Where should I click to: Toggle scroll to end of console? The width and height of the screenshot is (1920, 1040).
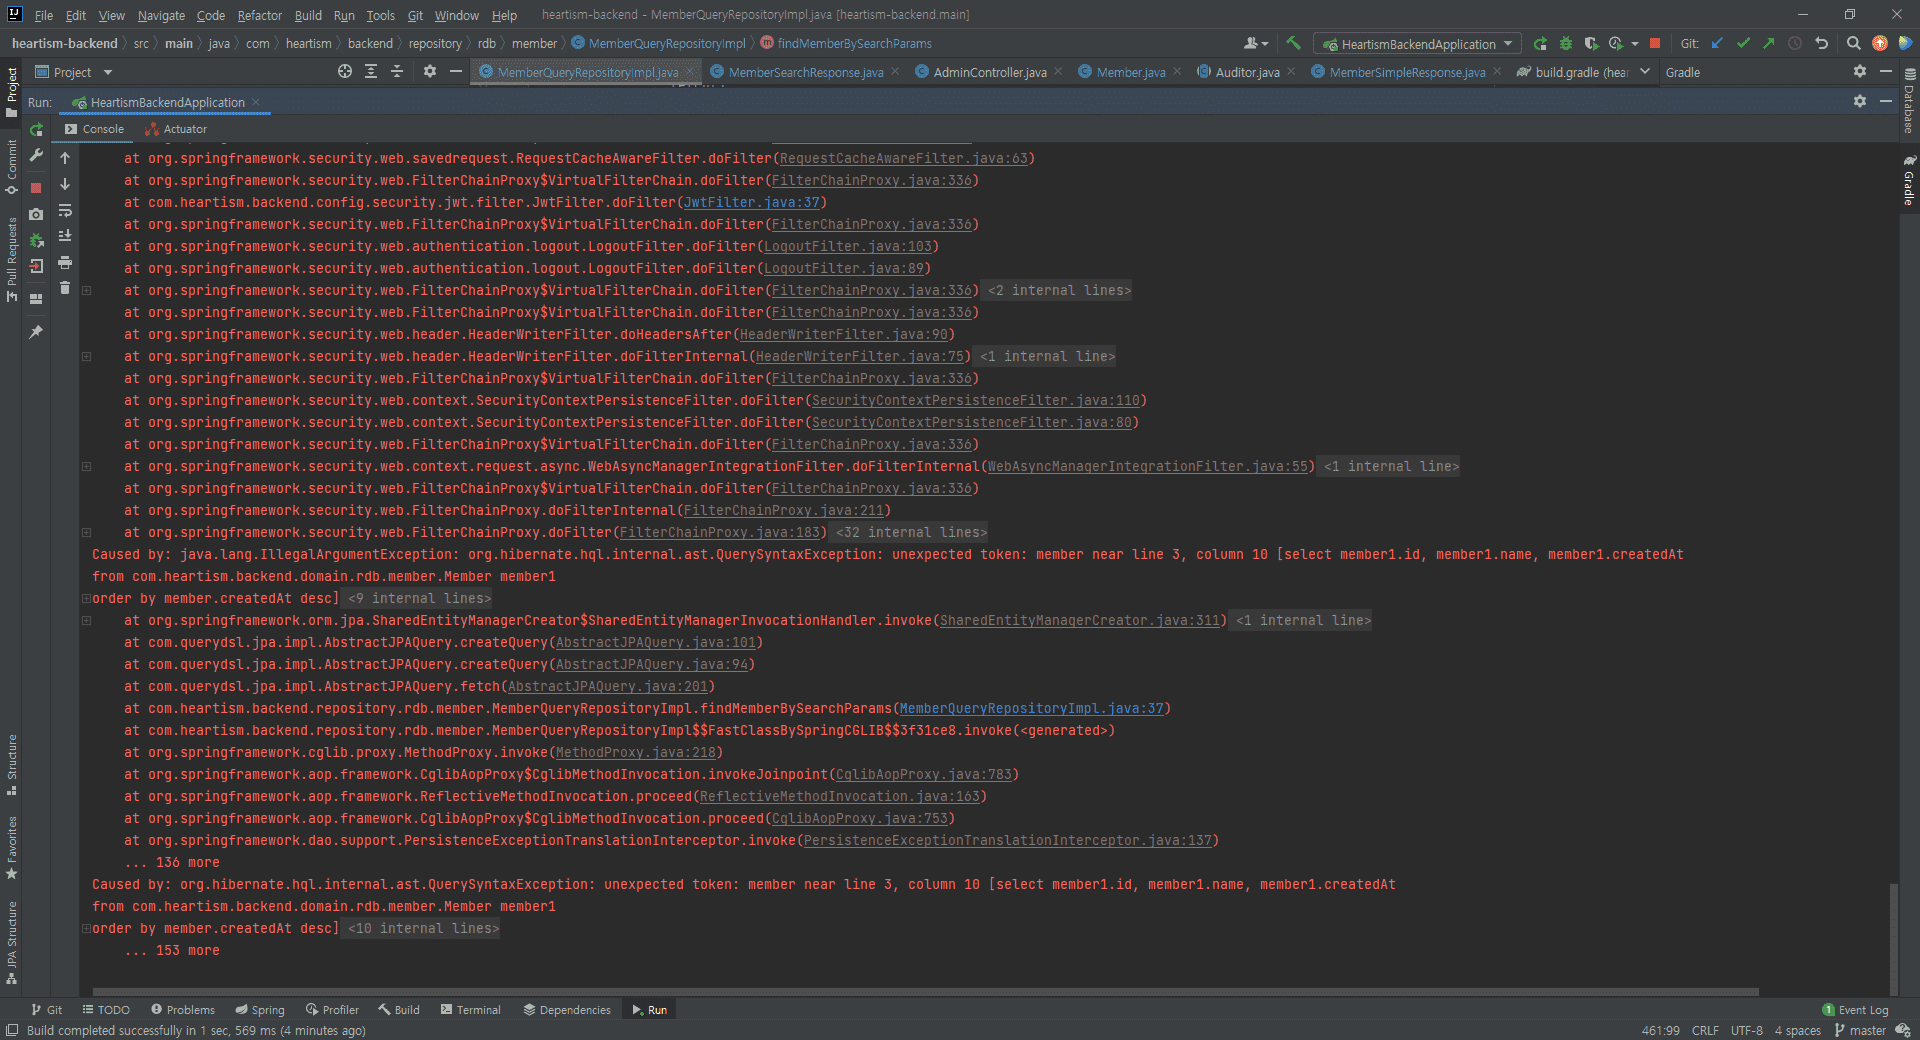click(x=65, y=236)
